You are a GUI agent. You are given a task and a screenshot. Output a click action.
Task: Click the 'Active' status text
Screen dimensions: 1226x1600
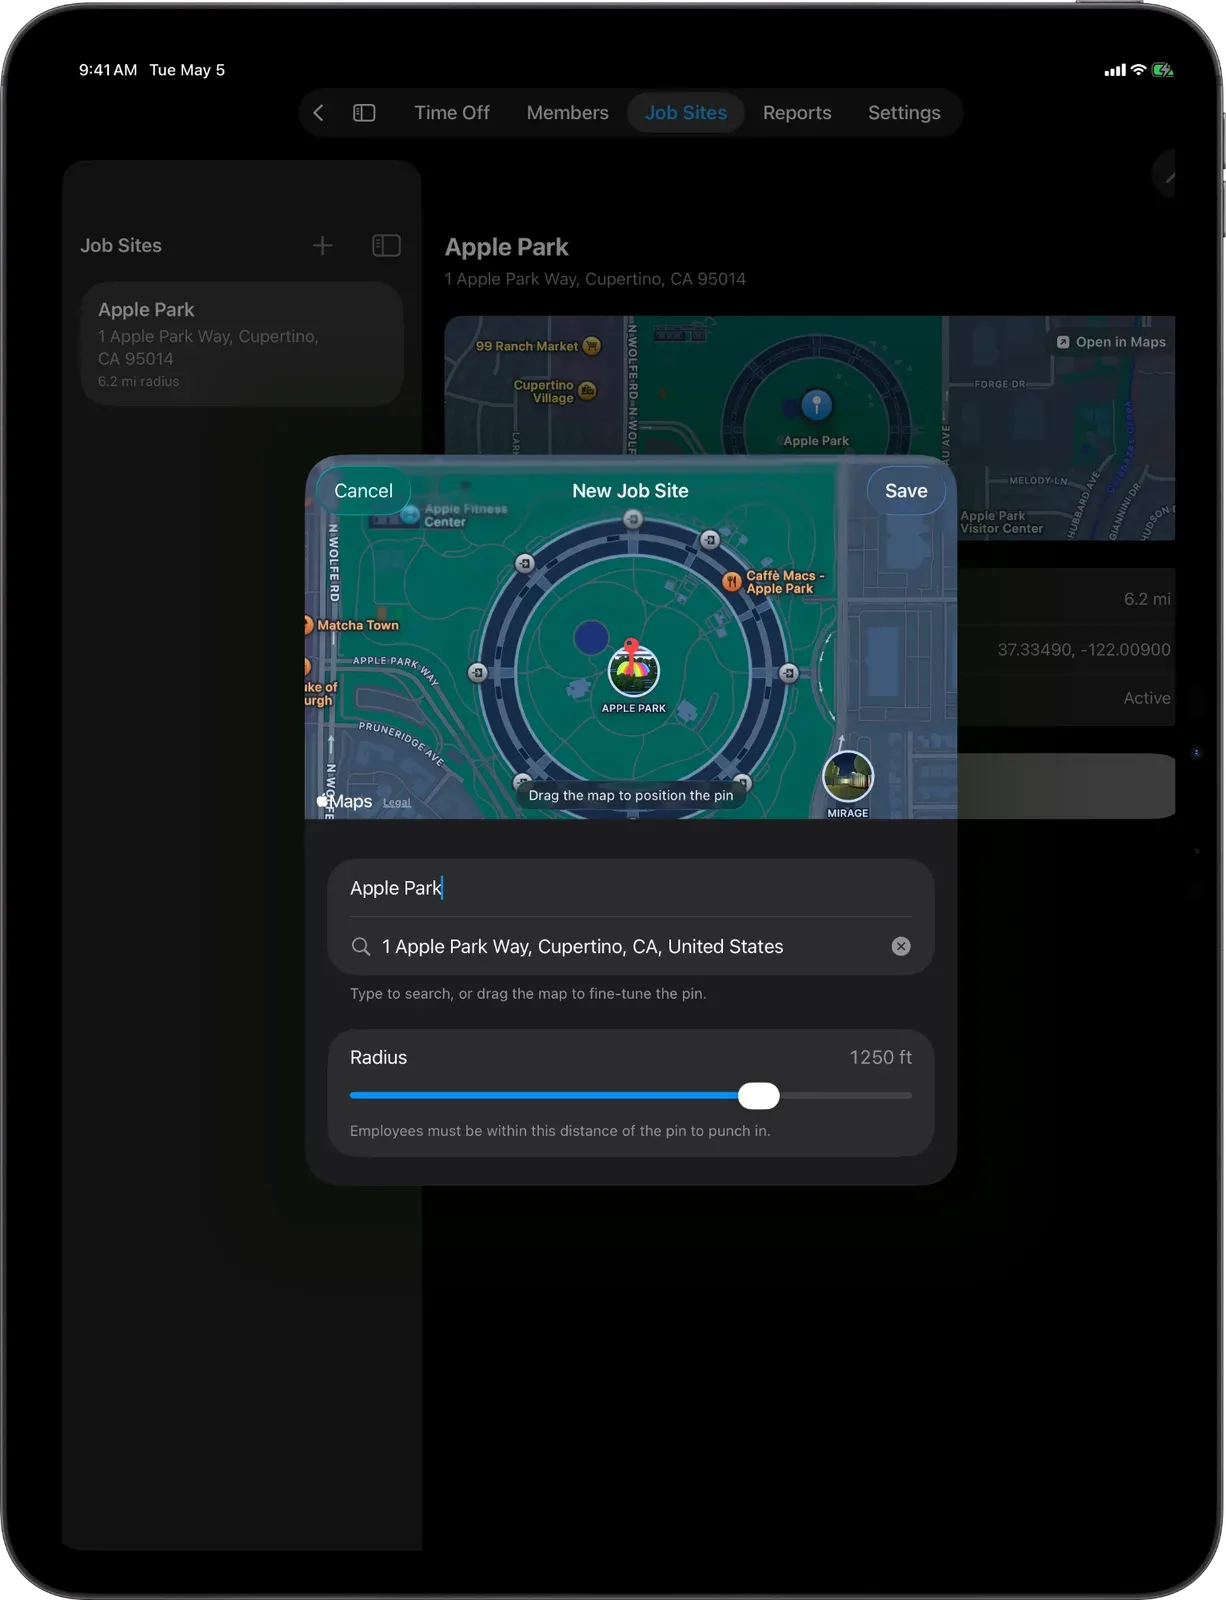coord(1147,698)
